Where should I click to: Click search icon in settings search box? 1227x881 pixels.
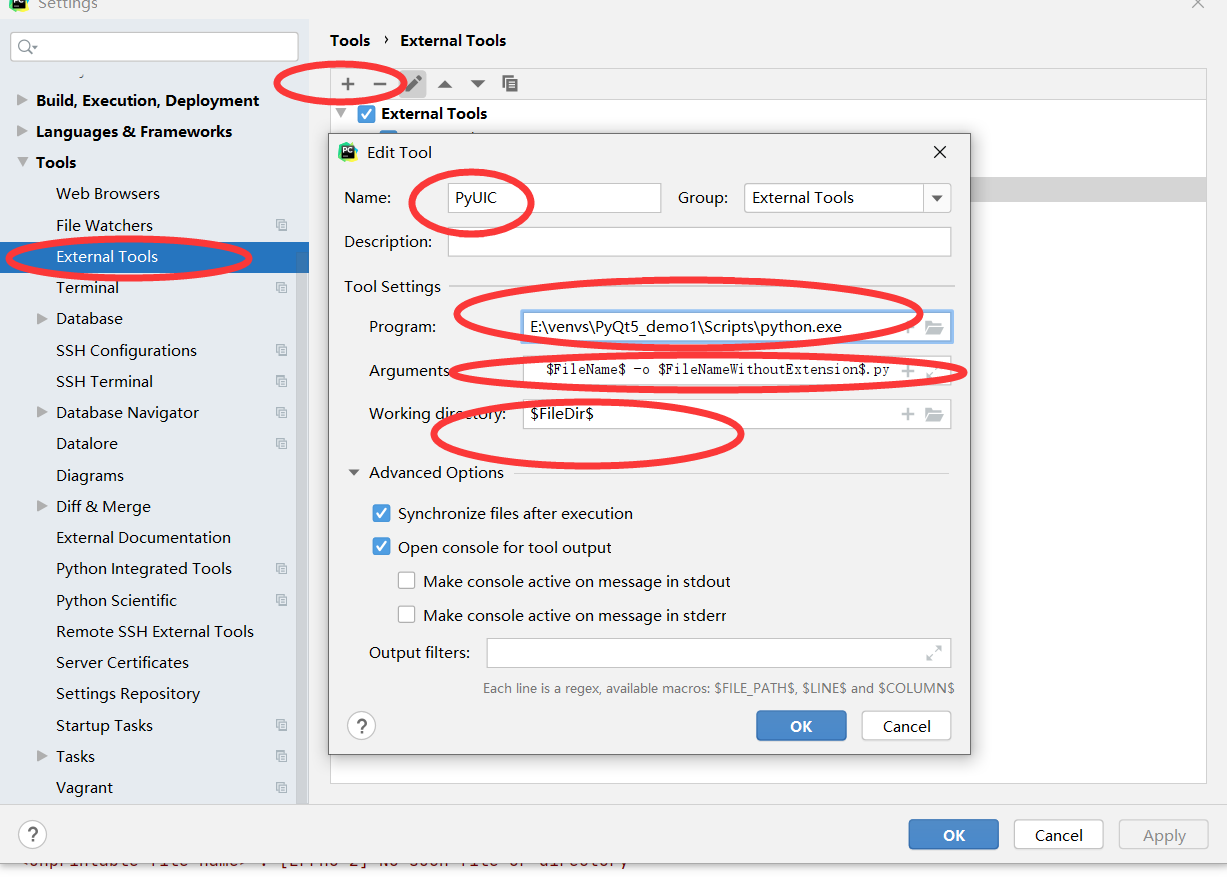click(x=28, y=47)
